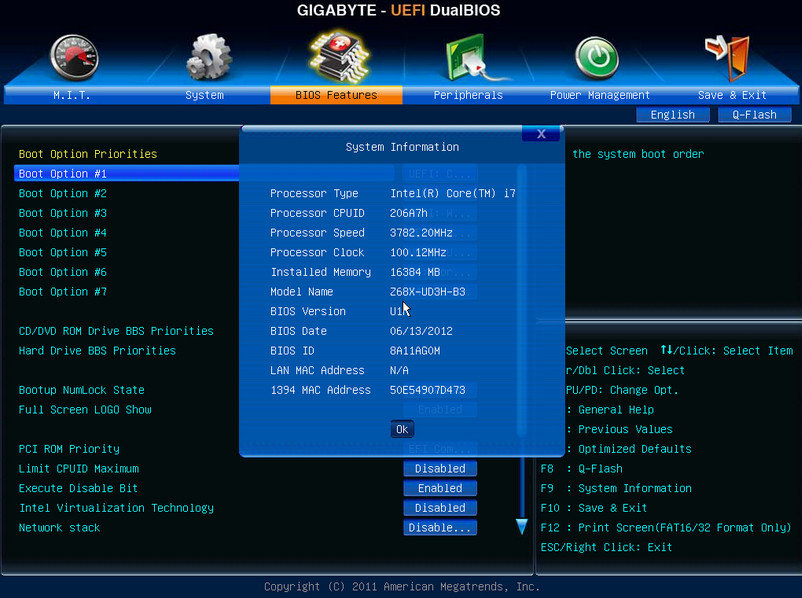
Task: Click the F8 Q-Flash help line
Action: tap(582, 469)
